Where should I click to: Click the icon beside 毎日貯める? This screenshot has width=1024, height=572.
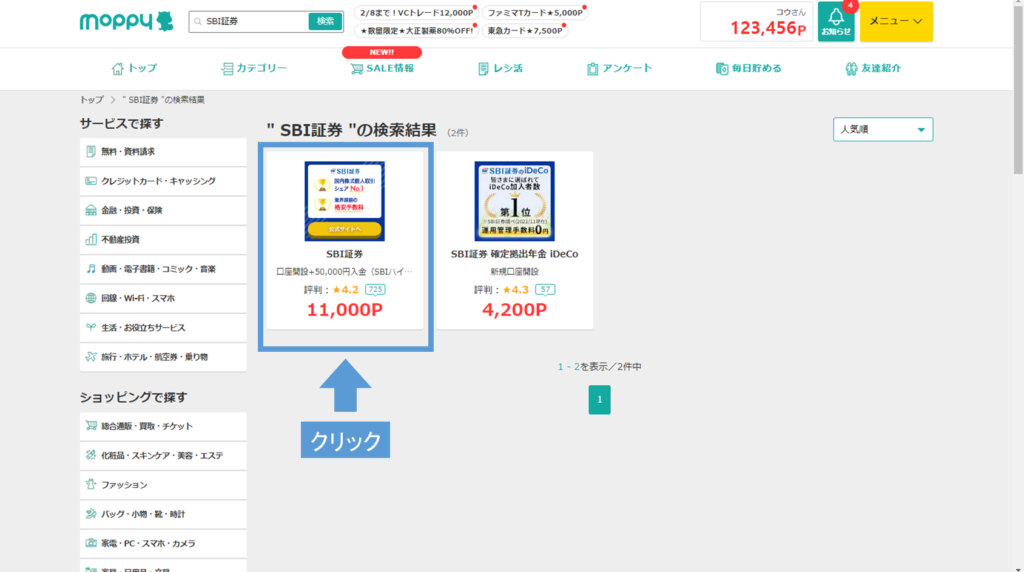[x=722, y=69]
